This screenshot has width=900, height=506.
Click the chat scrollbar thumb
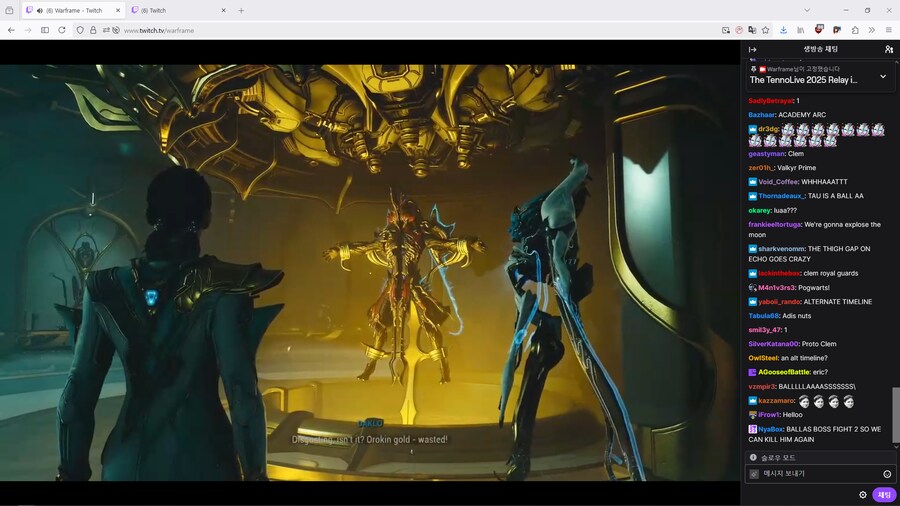[895, 415]
